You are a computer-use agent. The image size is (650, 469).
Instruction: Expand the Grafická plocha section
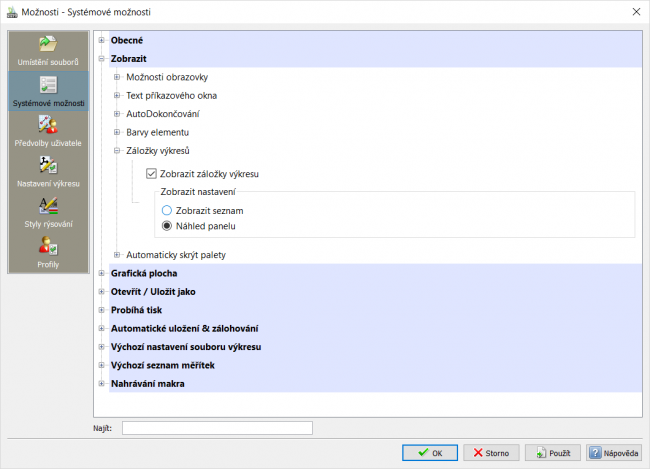point(101,273)
